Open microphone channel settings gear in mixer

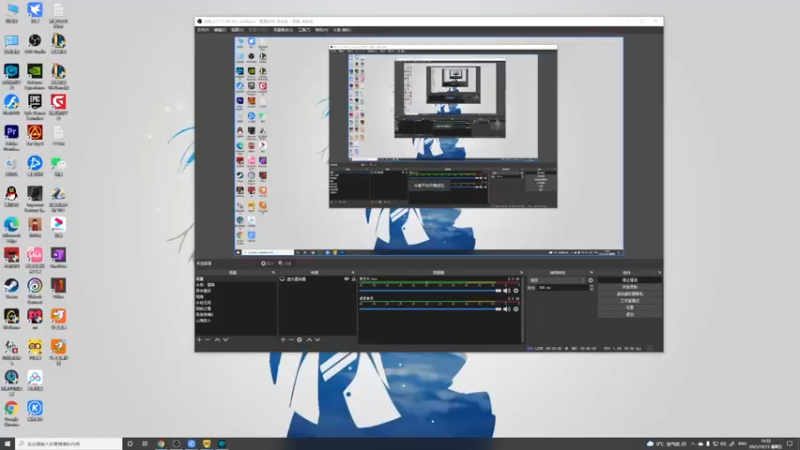click(x=516, y=291)
